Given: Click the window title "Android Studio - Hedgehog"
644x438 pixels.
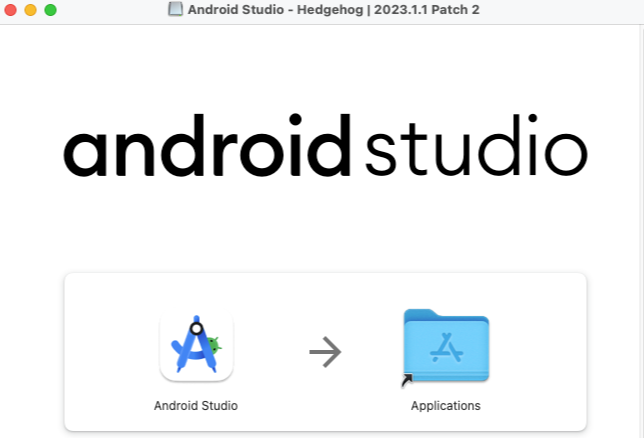Looking at the screenshot, I should (275, 9).
